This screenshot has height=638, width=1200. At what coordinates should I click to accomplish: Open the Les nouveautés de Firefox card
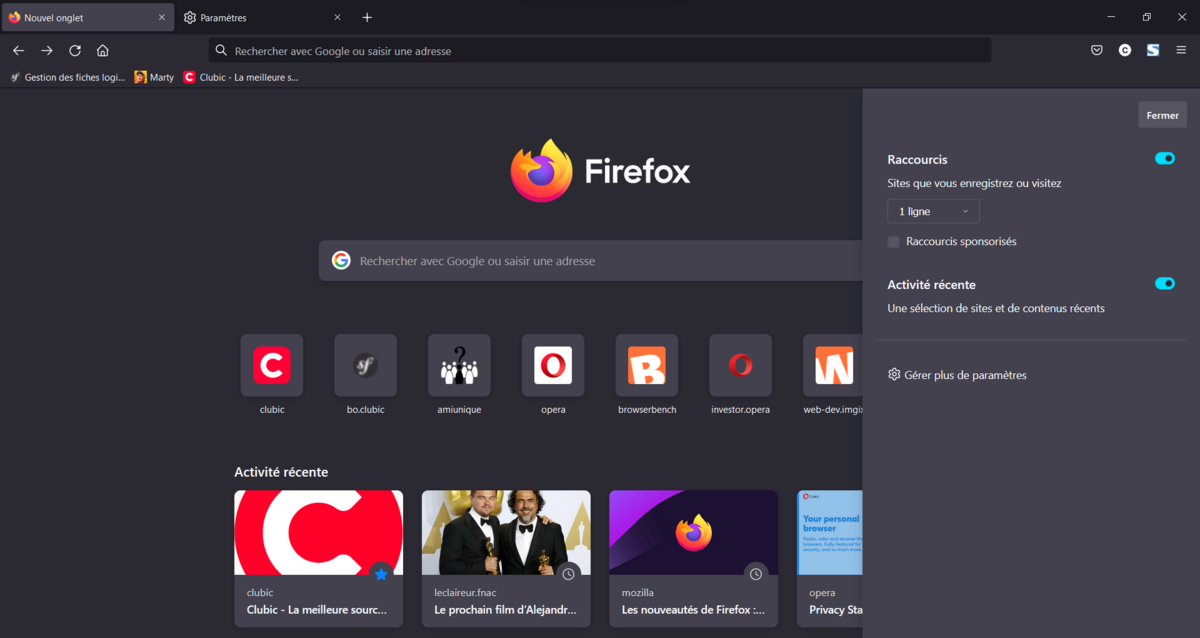pyautogui.click(x=693, y=558)
